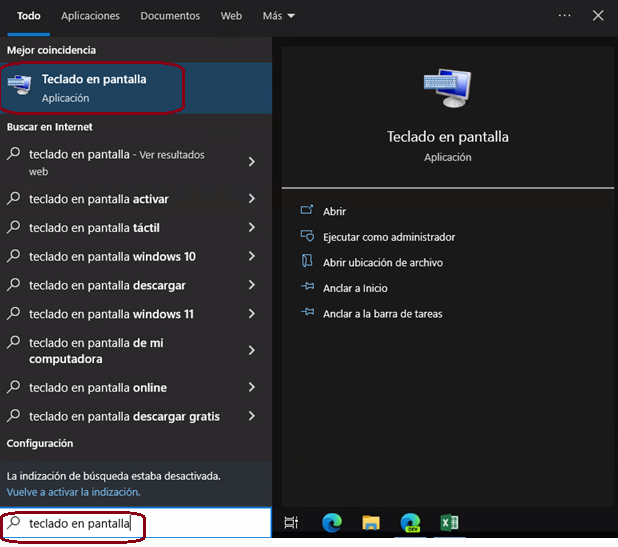Viewport: 618px width, 547px height.
Task: Expand the 'descargar gratis' suggestion arrow
Action: point(251,415)
